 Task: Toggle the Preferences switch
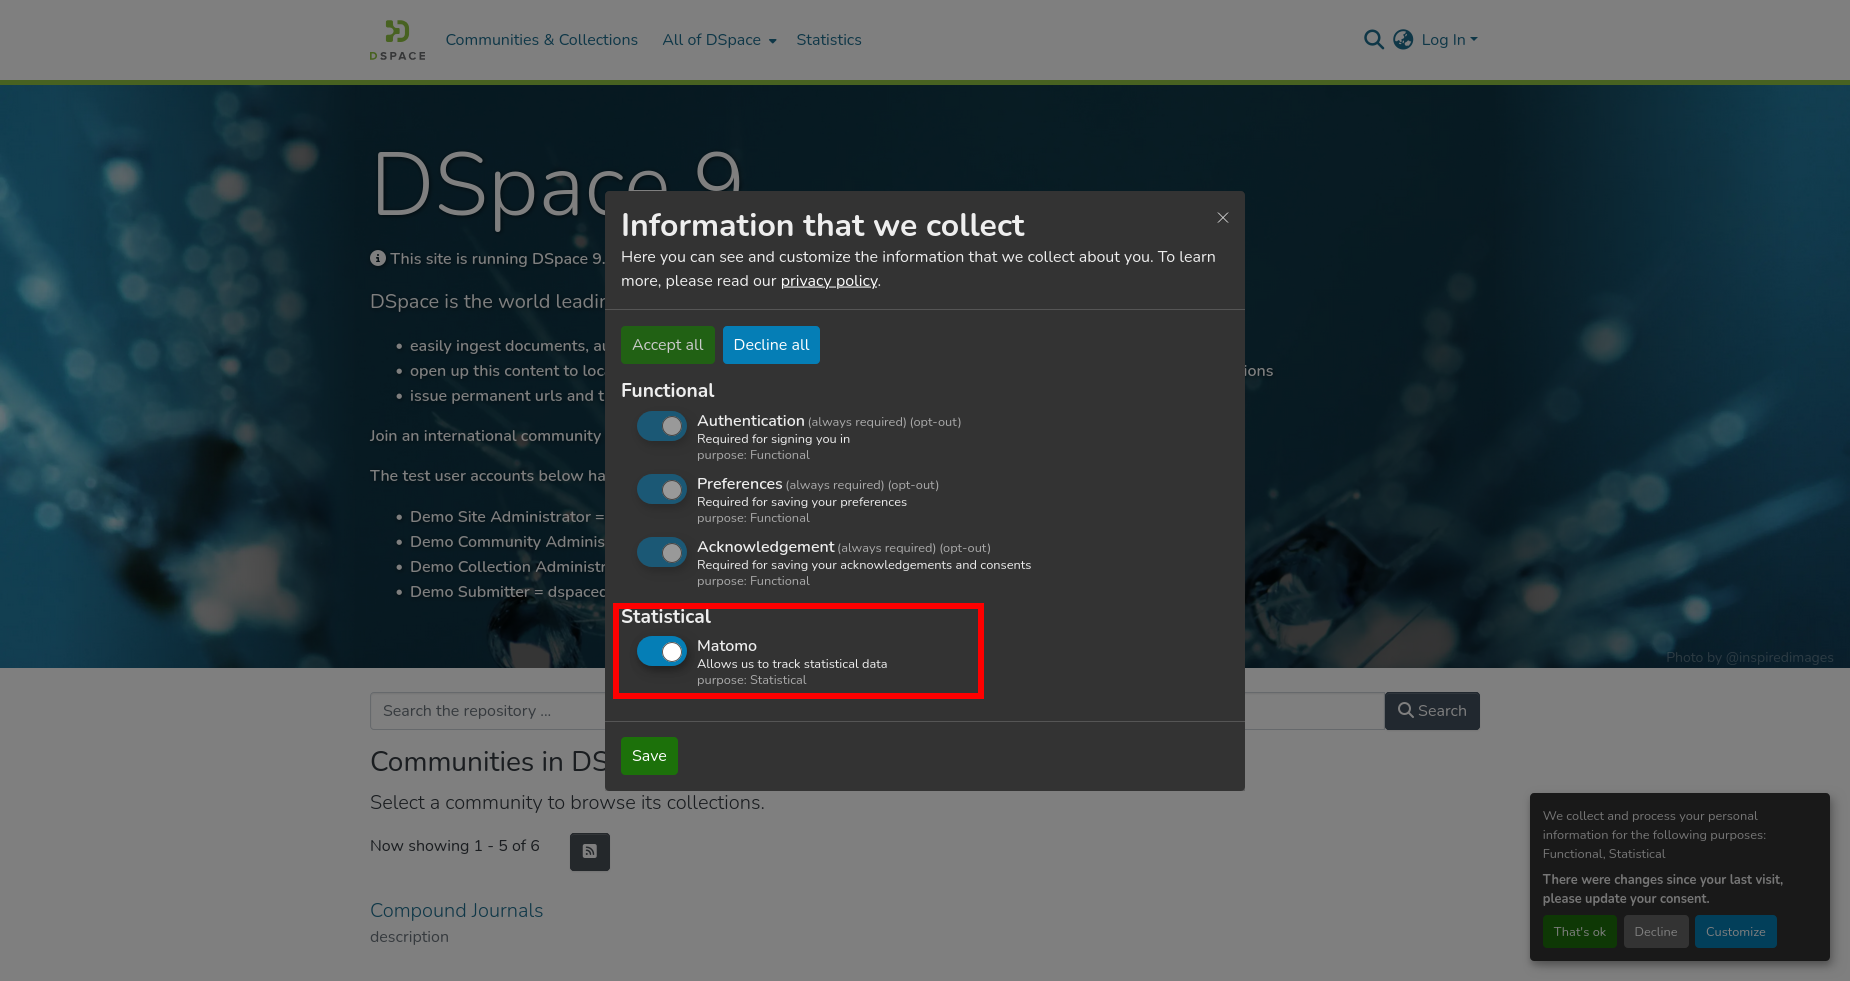coord(662,489)
